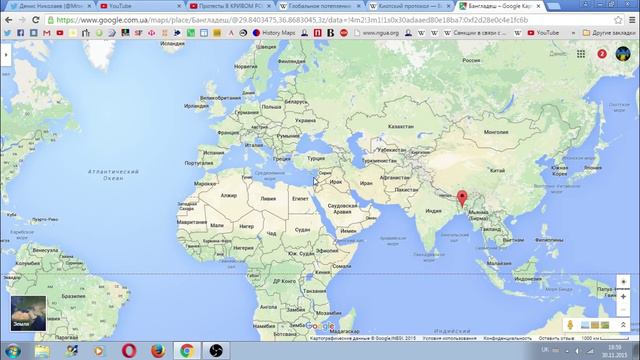Open Условия использования terms link
The height and width of the screenshot is (360, 640).
pos(449,338)
